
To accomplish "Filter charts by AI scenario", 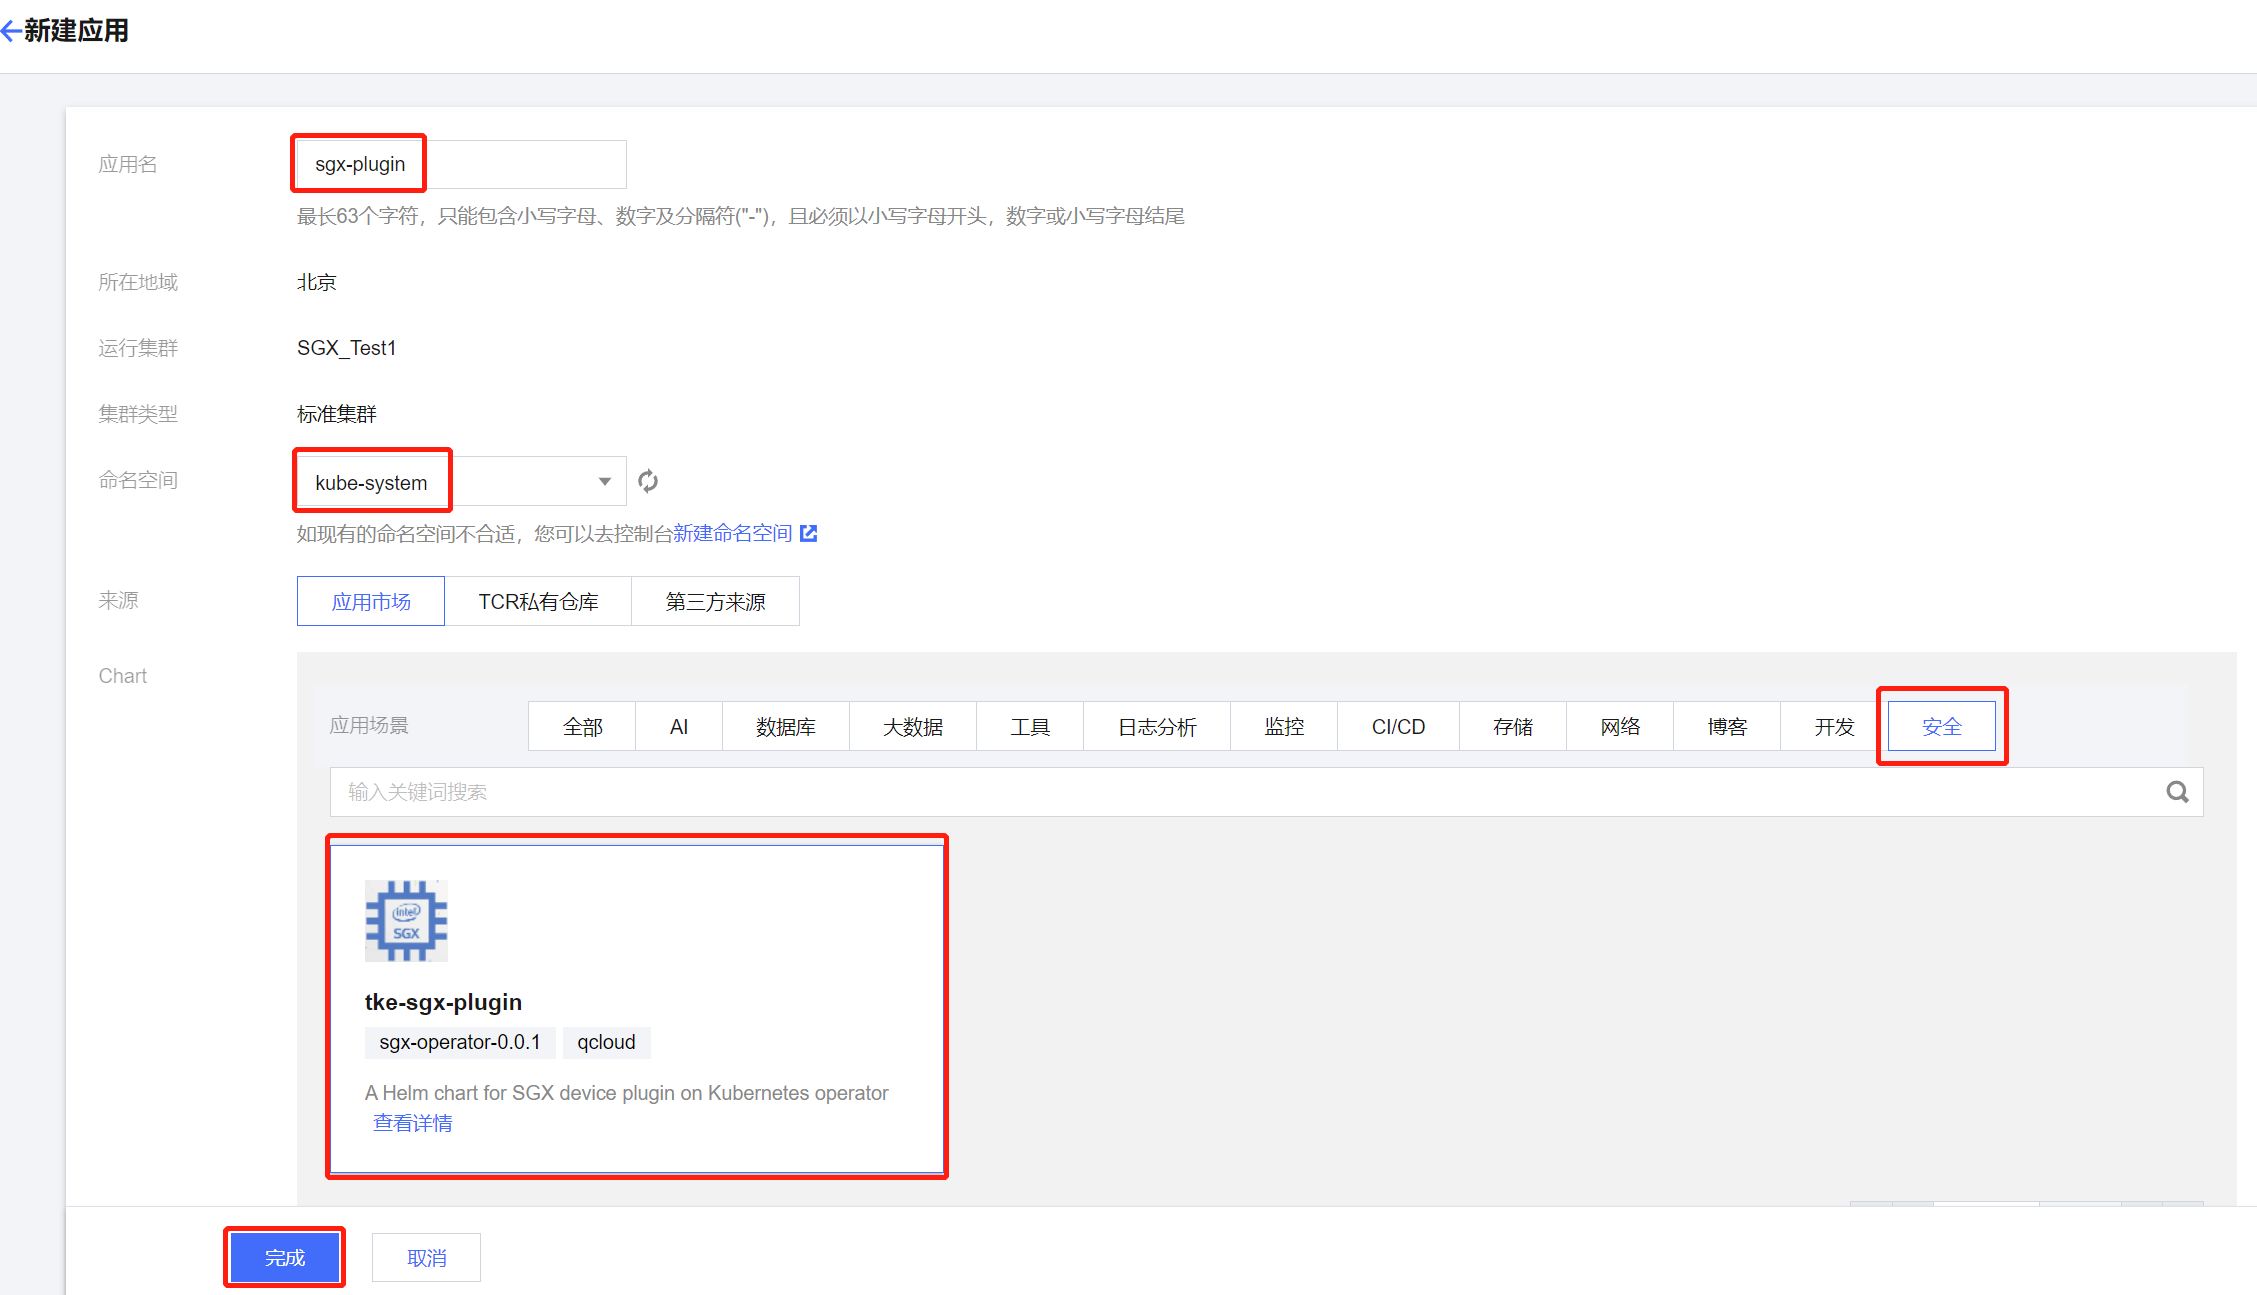I will 679,727.
